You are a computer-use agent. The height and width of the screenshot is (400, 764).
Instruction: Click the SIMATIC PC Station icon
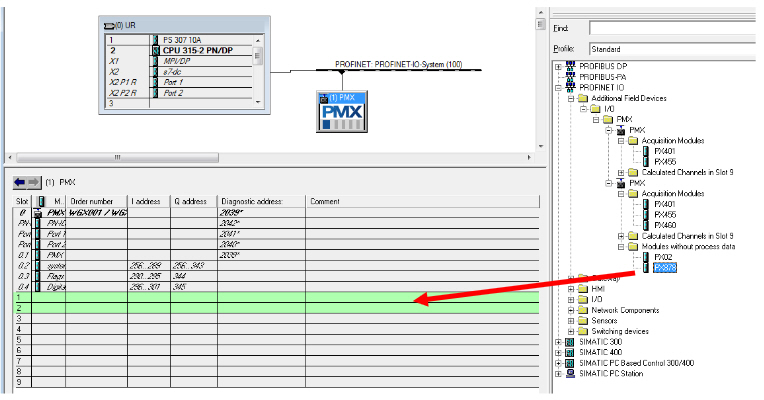(570, 374)
